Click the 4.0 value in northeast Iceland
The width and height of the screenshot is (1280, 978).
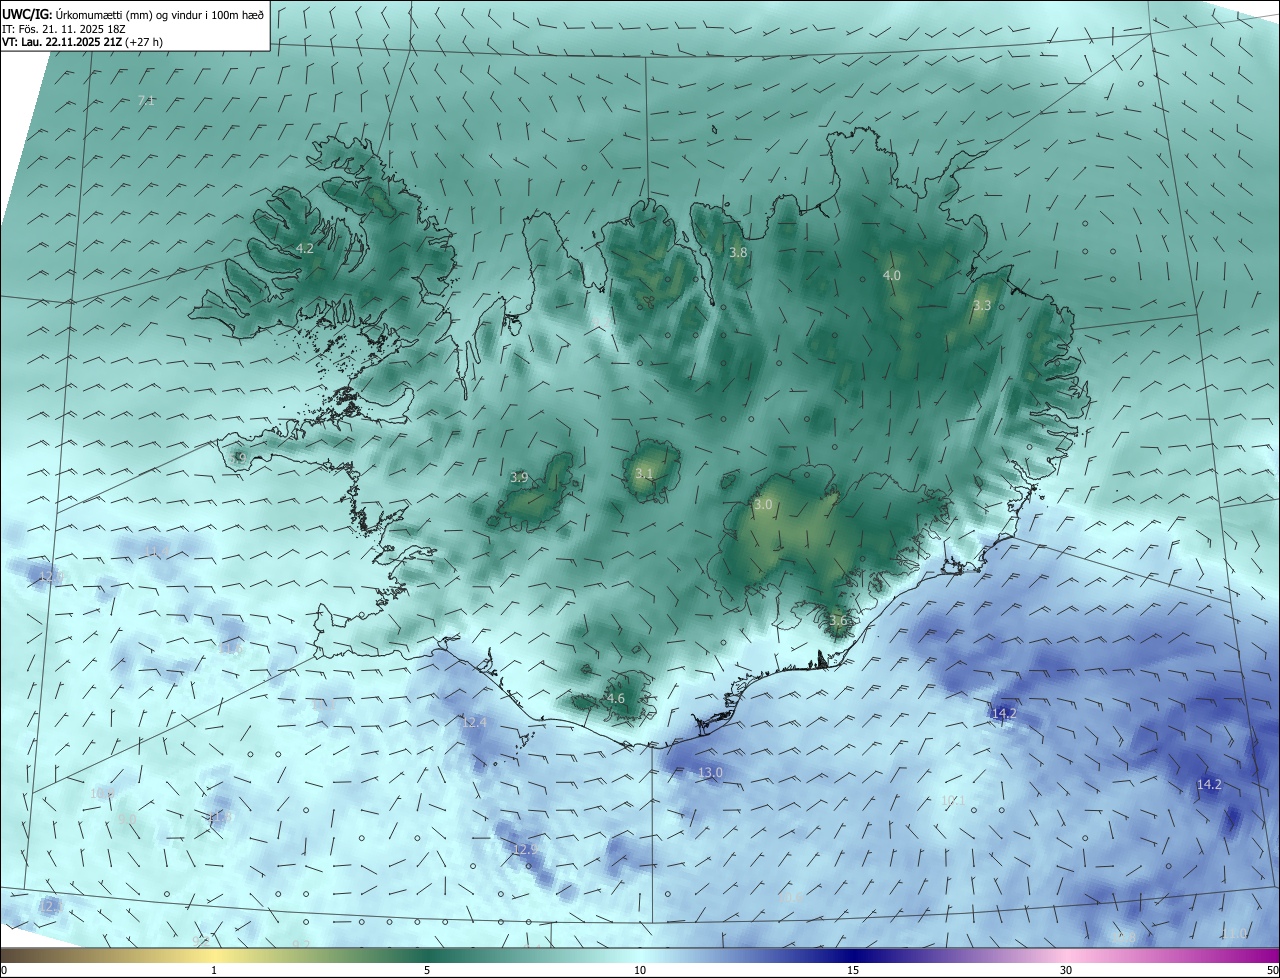click(892, 275)
